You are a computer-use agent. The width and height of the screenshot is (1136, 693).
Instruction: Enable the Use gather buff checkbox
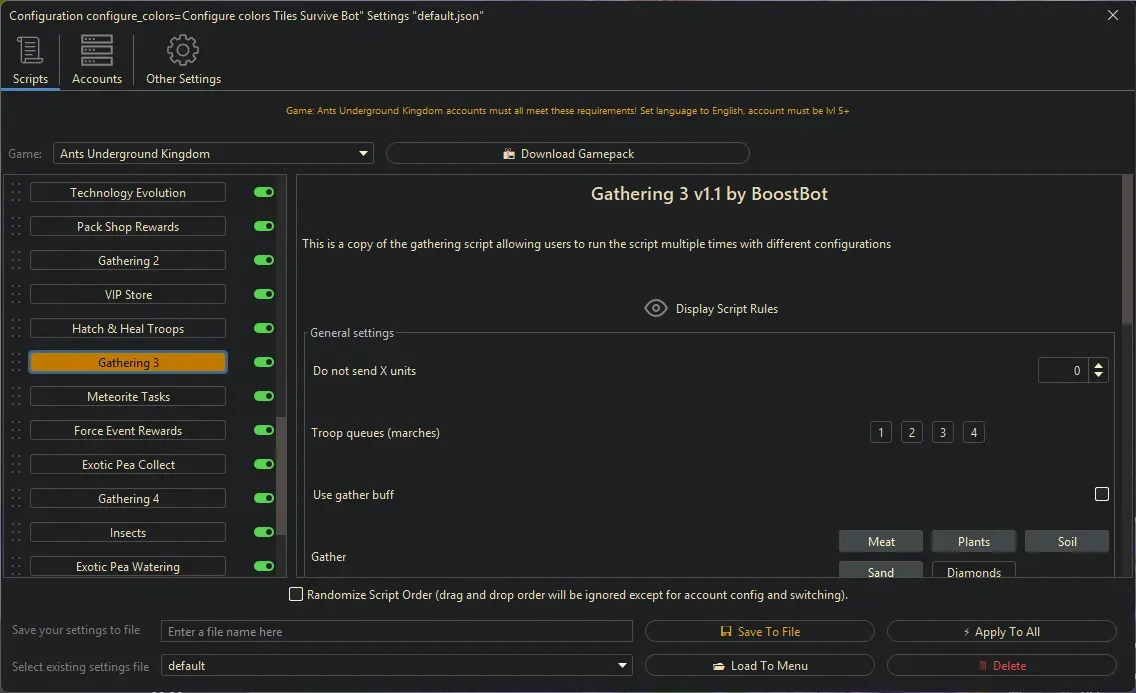click(1101, 494)
